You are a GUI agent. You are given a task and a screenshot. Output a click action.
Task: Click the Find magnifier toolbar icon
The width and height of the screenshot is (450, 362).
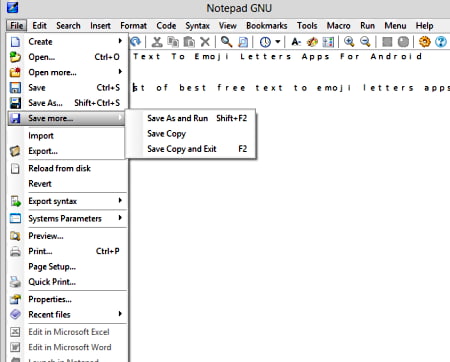(226, 42)
